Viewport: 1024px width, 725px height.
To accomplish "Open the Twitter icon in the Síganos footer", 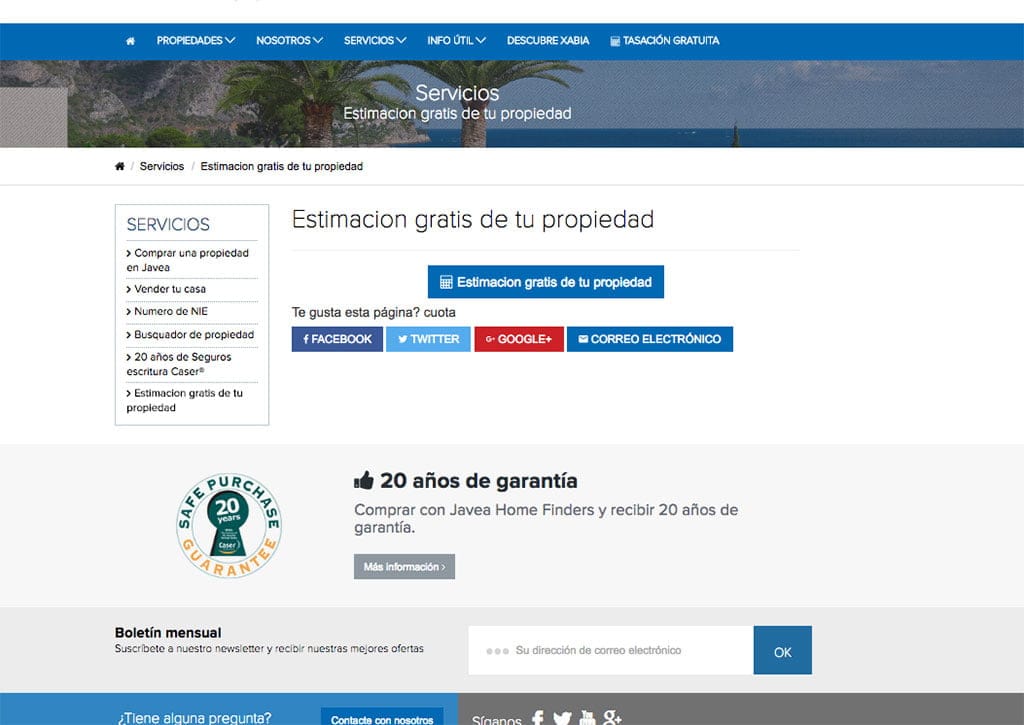I will point(562,718).
